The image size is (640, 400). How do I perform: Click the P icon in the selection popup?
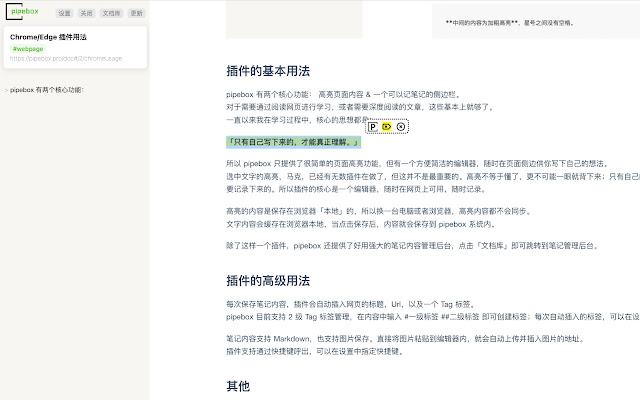tap(373, 127)
